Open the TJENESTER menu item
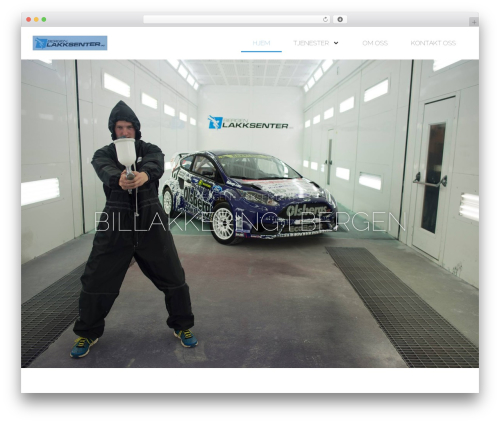 tap(311, 43)
